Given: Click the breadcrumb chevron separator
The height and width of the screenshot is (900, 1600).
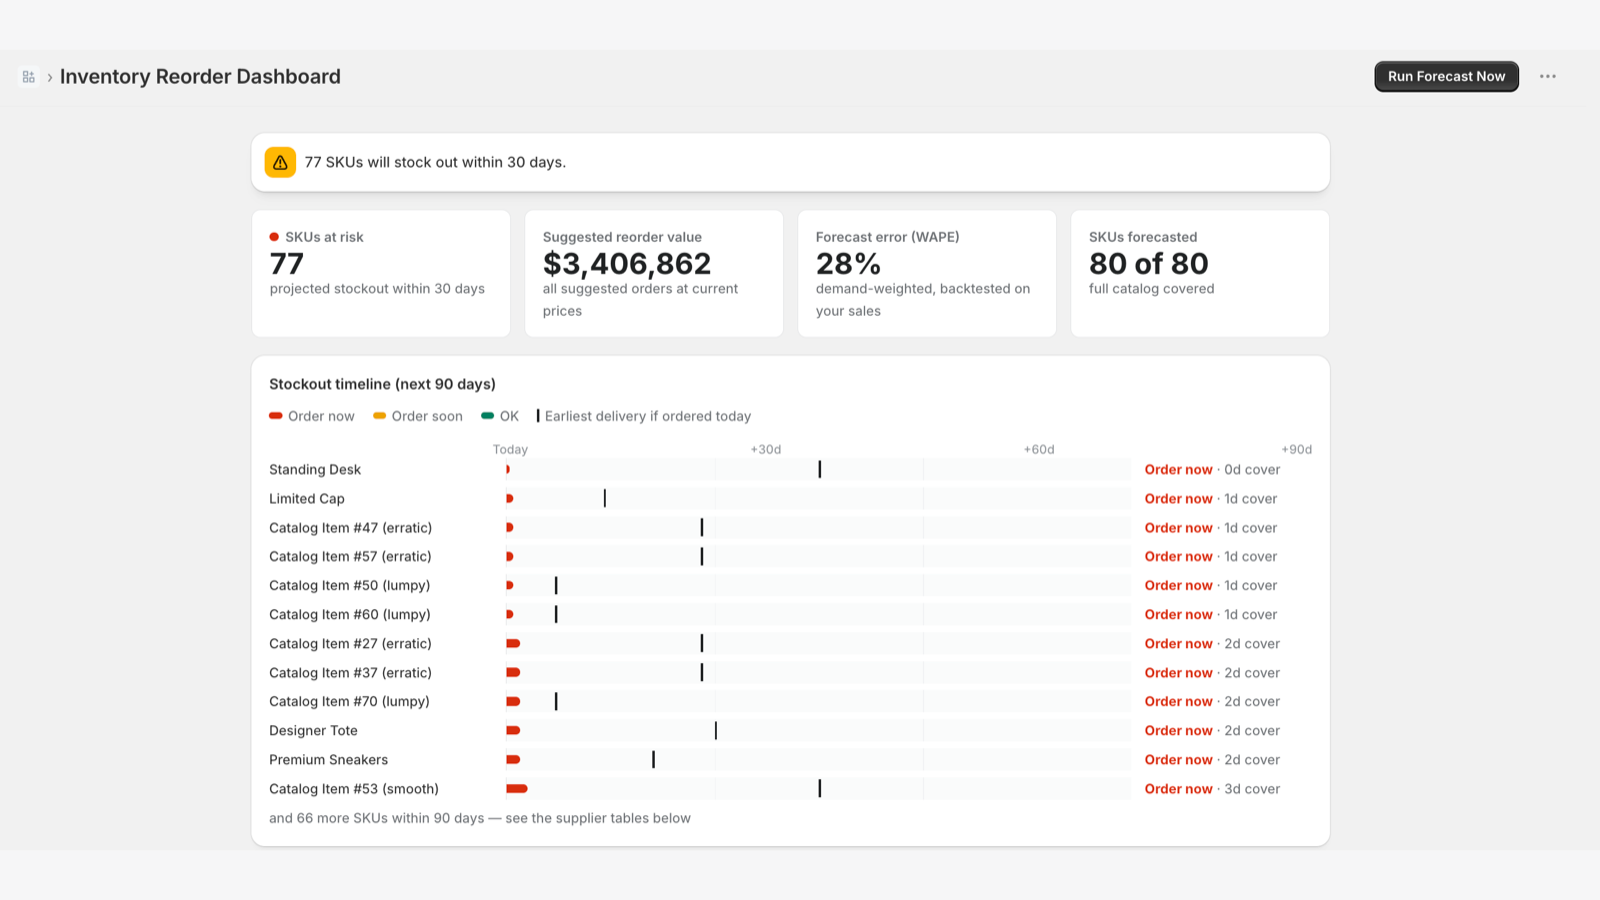Looking at the screenshot, I should 50,77.
